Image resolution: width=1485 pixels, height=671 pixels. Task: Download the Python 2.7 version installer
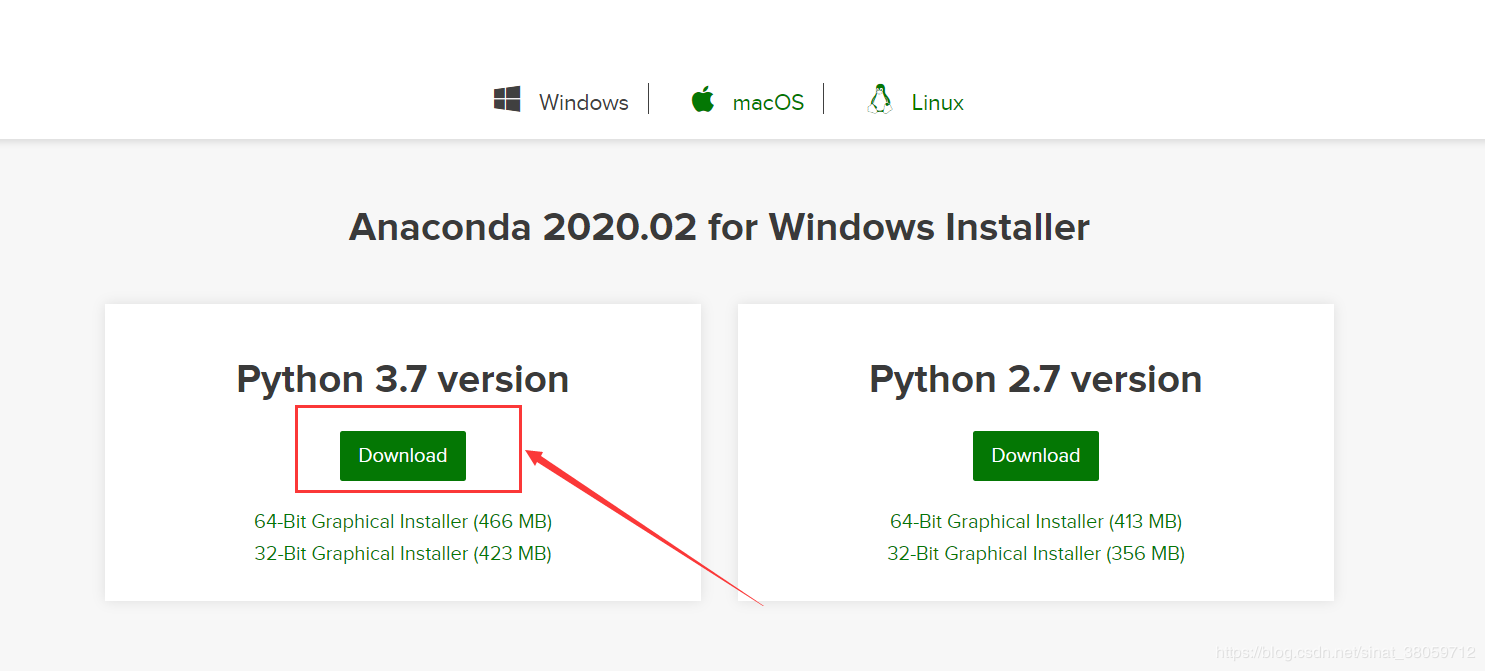[1035, 456]
